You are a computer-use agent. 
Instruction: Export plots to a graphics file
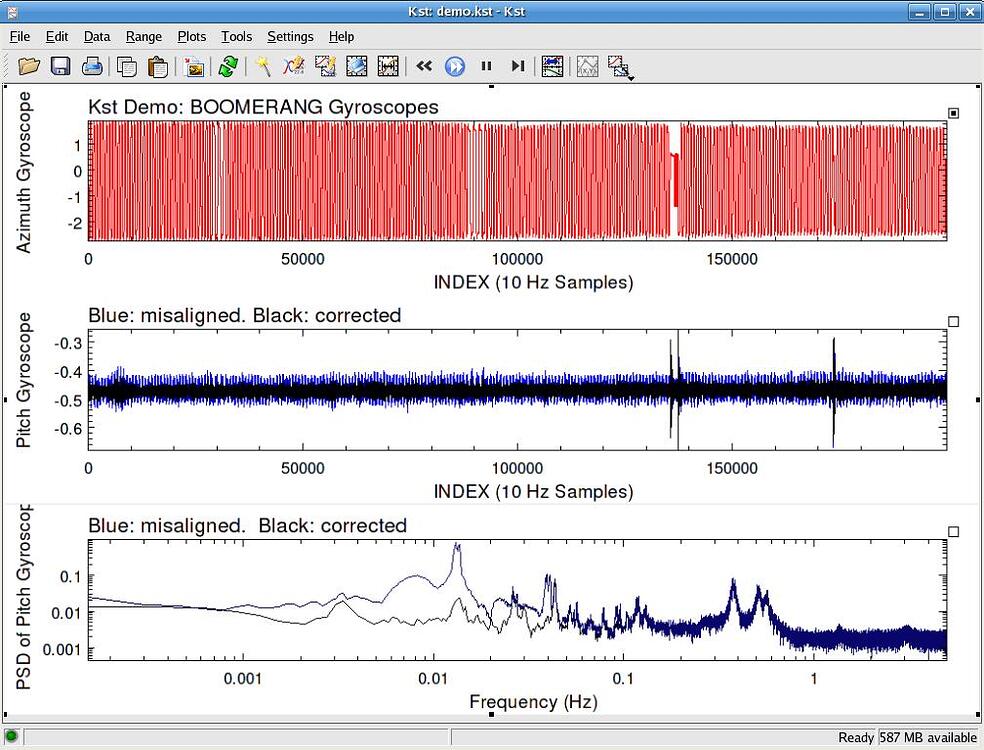pos(192,66)
